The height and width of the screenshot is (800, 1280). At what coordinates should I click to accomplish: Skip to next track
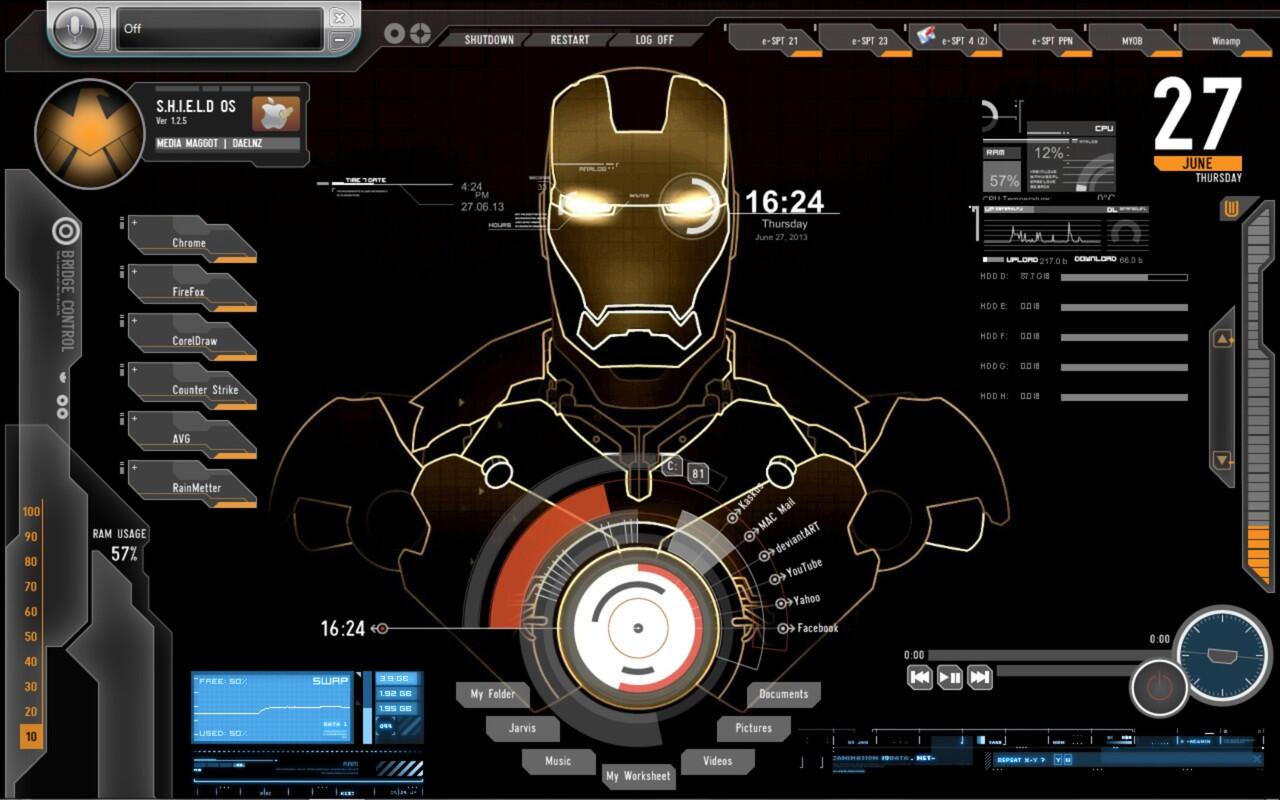[x=980, y=677]
